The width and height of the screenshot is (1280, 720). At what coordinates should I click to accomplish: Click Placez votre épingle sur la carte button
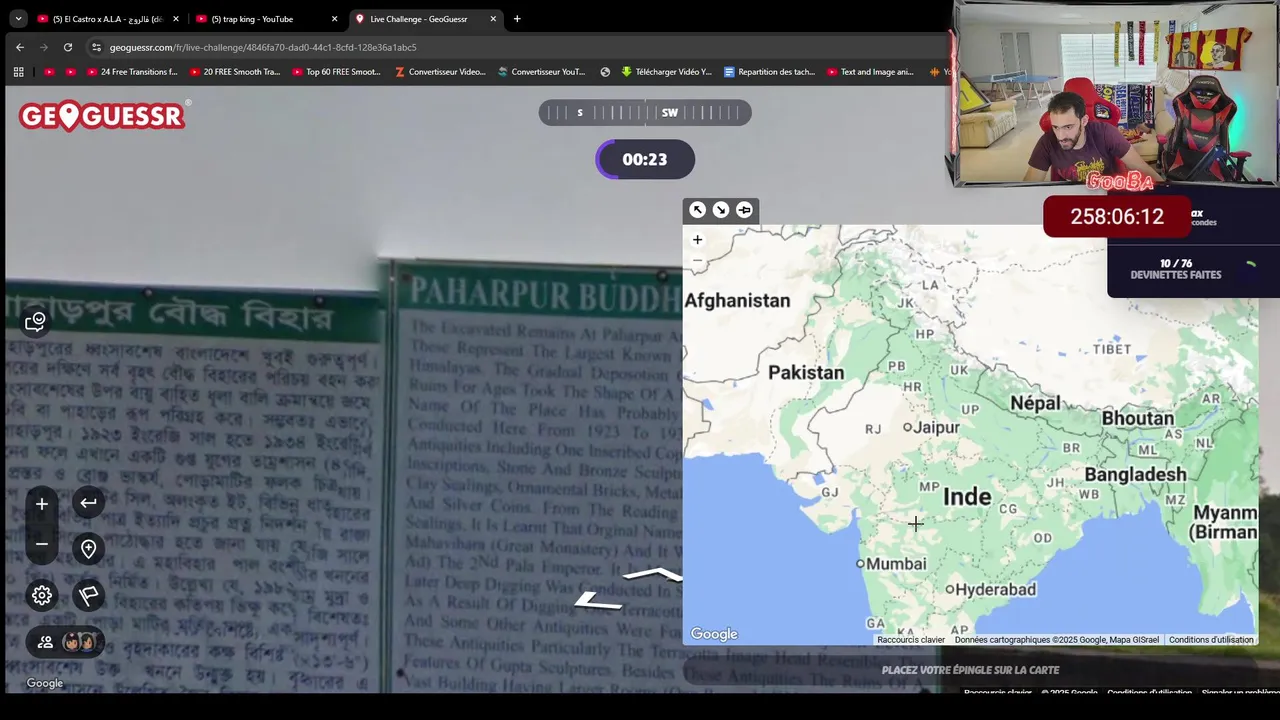click(x=970, y=670)
